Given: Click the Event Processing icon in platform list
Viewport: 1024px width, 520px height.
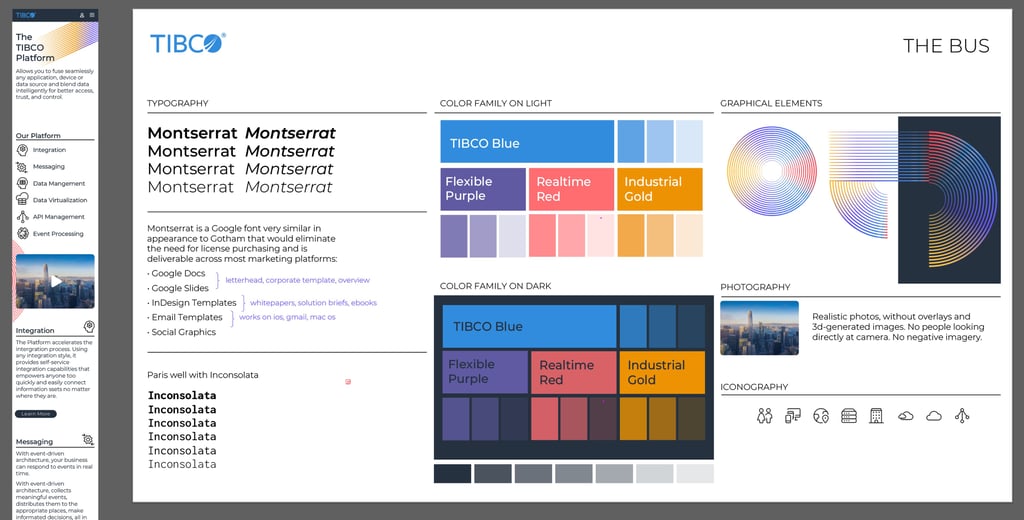Looking at the screenshot, I should (x=22, y=233).
